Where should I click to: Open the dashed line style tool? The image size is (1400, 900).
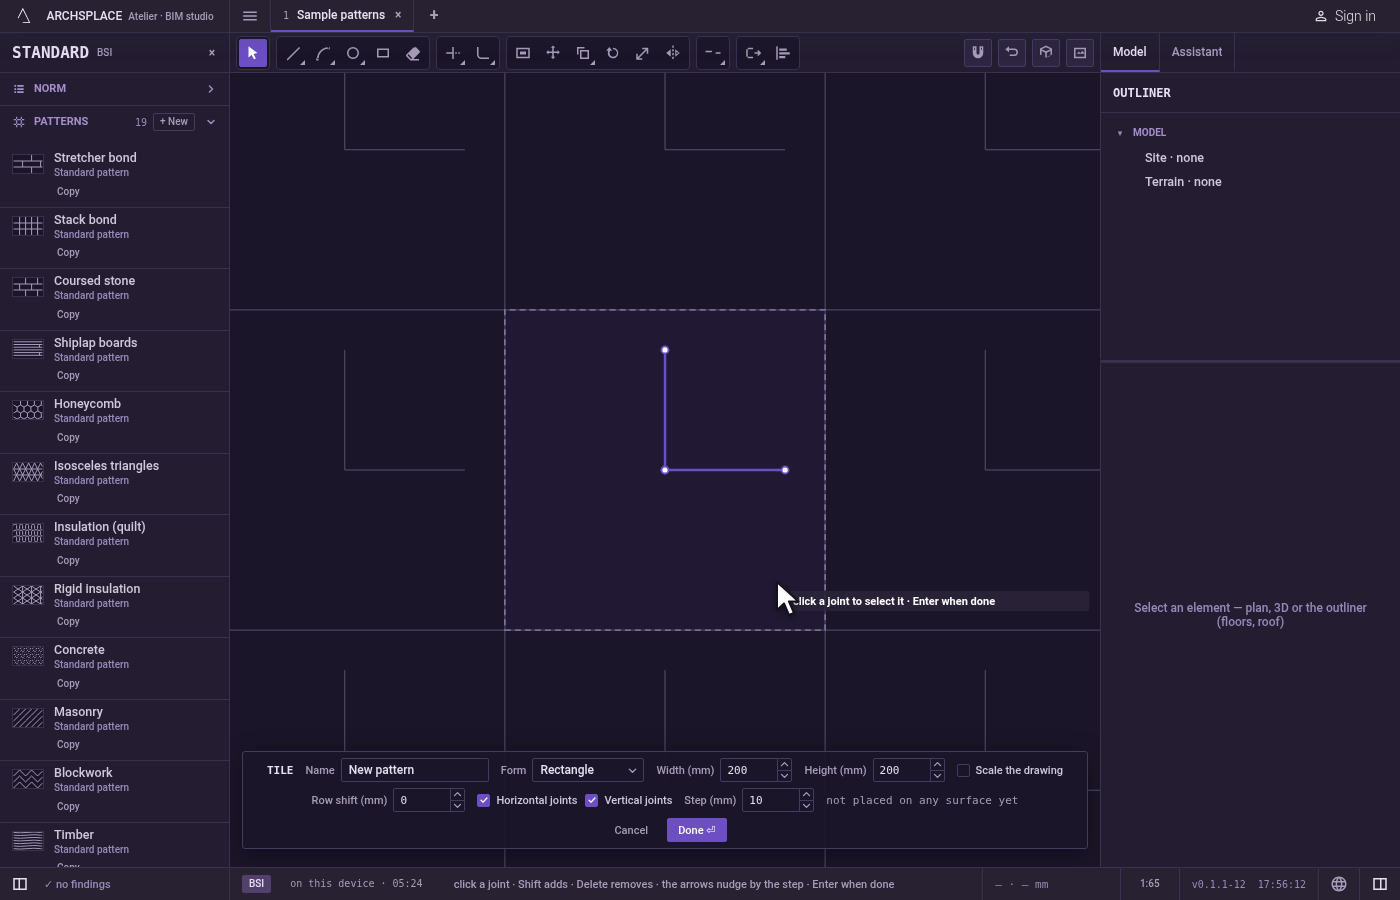point(712,53)
